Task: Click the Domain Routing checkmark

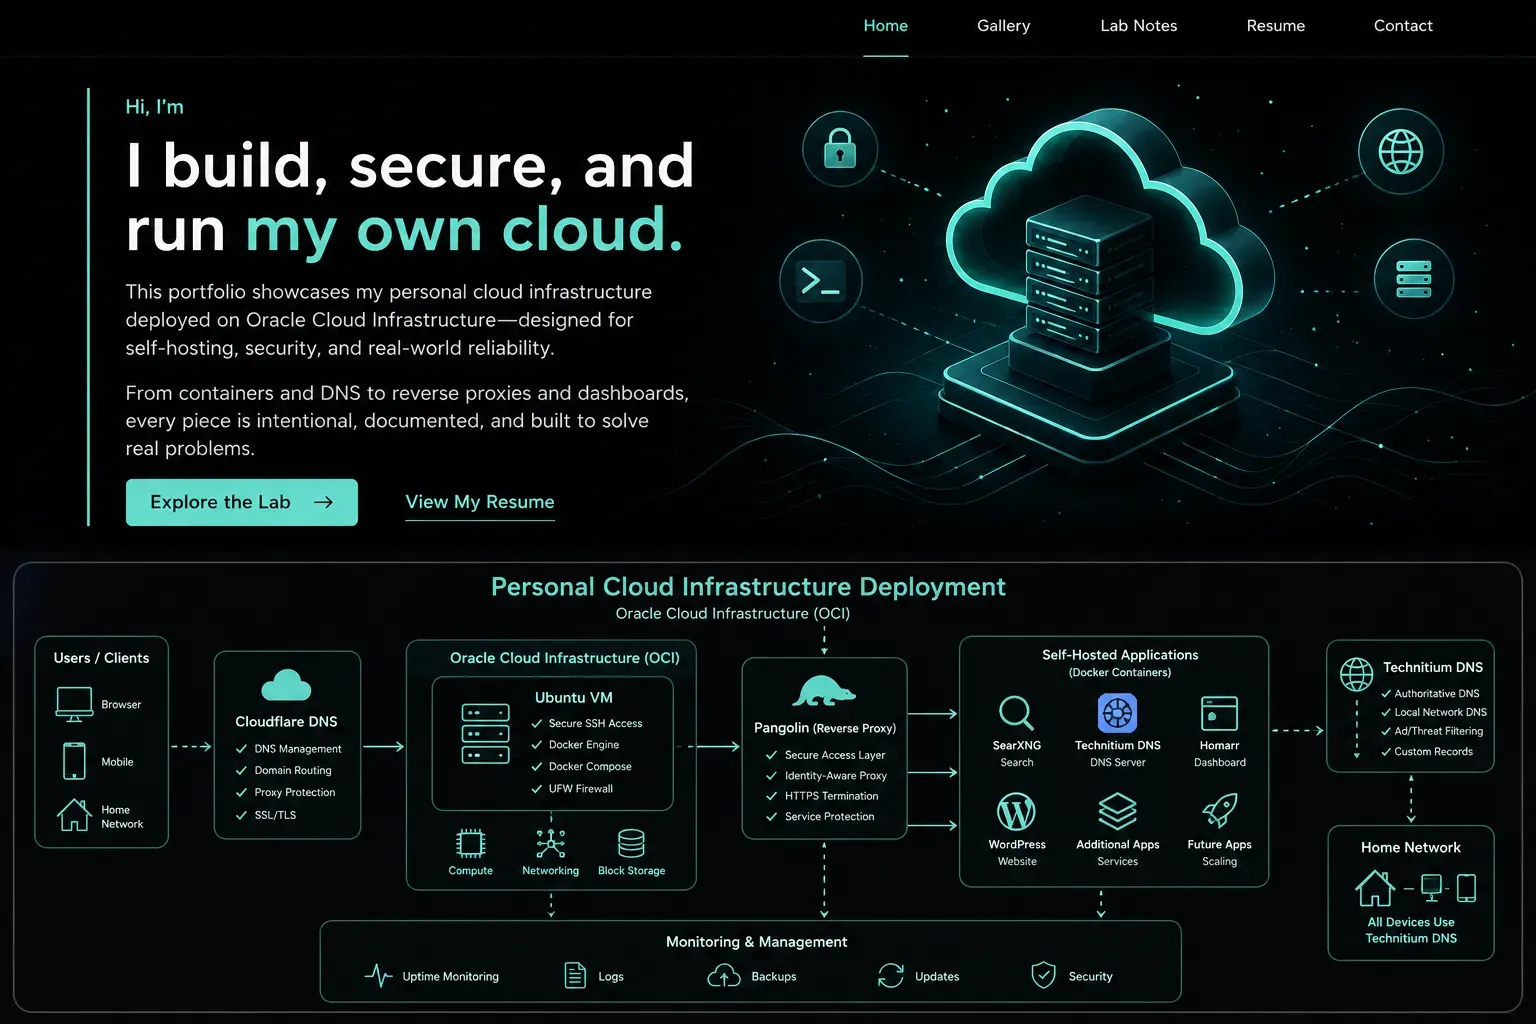Action: point(241,771)
